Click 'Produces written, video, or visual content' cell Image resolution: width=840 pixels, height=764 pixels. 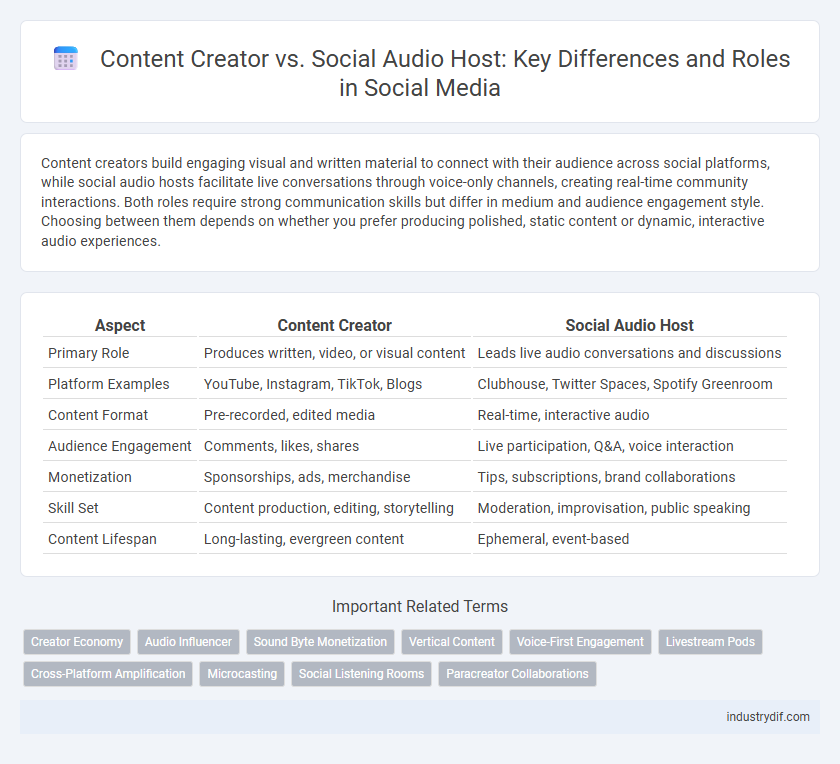pos(334,353)
